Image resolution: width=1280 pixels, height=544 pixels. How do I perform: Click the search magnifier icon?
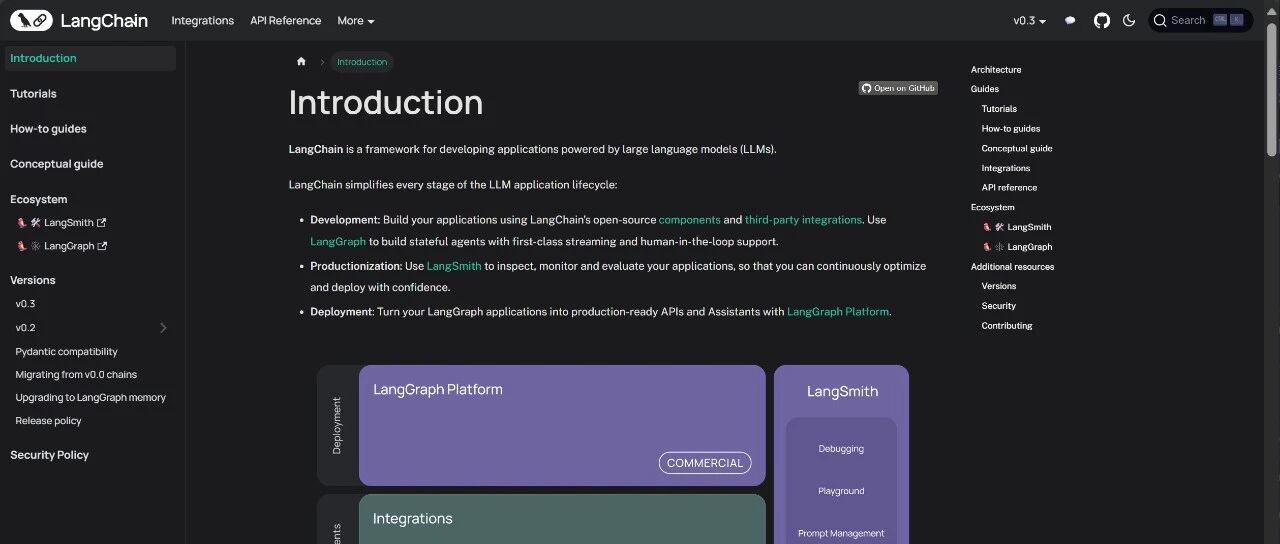[x=1160, y=20]
